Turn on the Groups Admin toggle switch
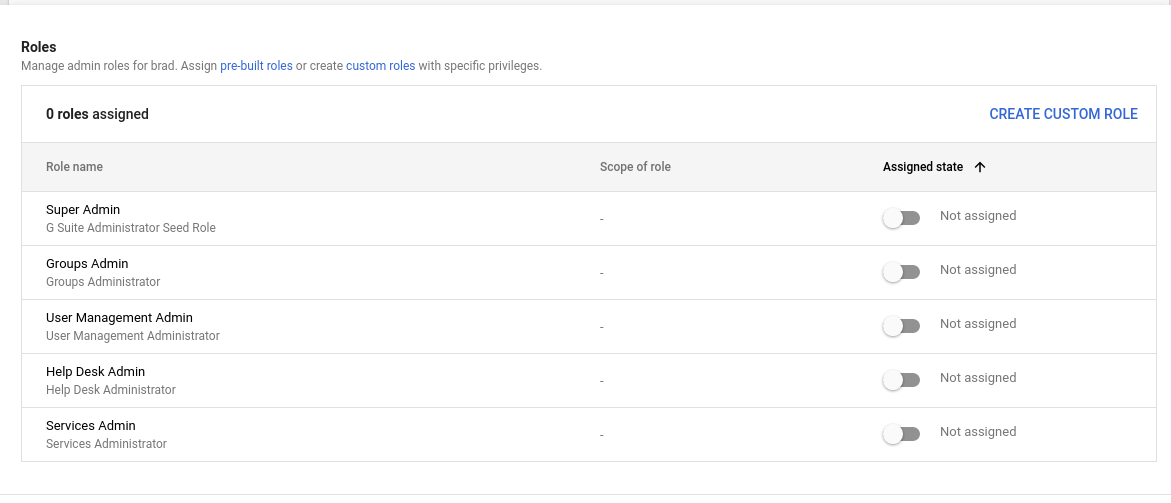Screen dimensions: 1171x503 (901, 272)
